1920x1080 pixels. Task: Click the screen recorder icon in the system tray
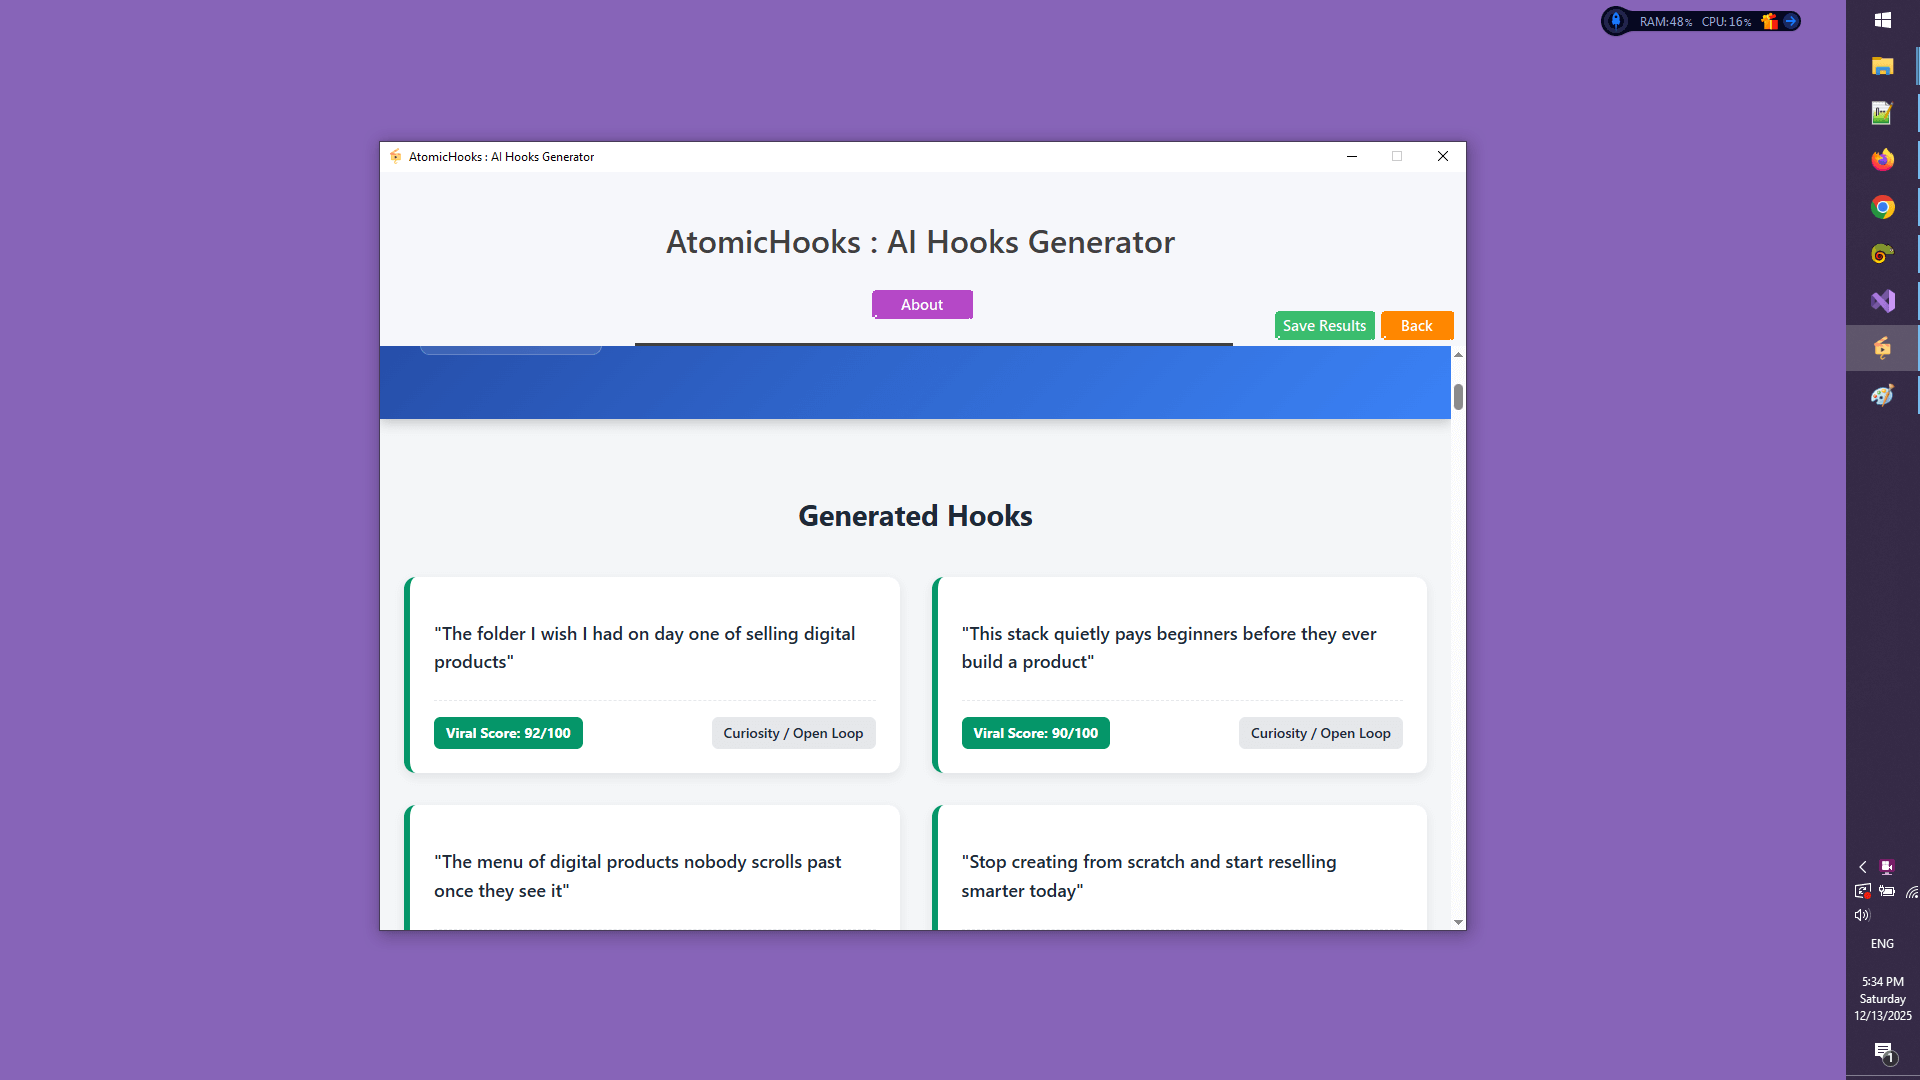[1887, 867]
